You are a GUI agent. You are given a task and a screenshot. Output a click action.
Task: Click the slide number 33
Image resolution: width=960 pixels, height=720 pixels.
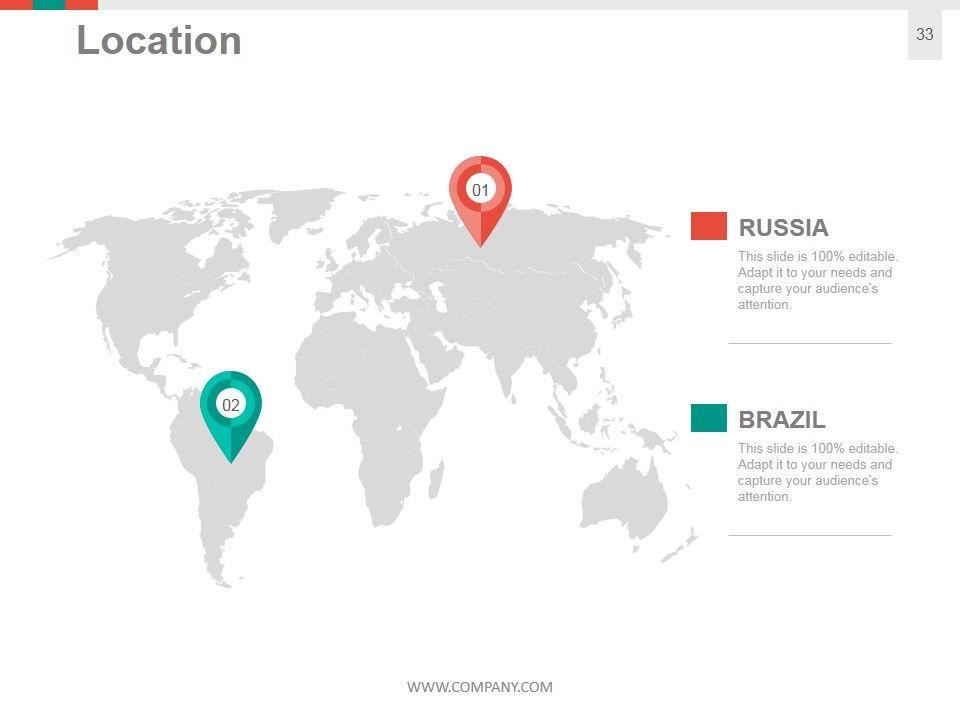coord(924,34)
